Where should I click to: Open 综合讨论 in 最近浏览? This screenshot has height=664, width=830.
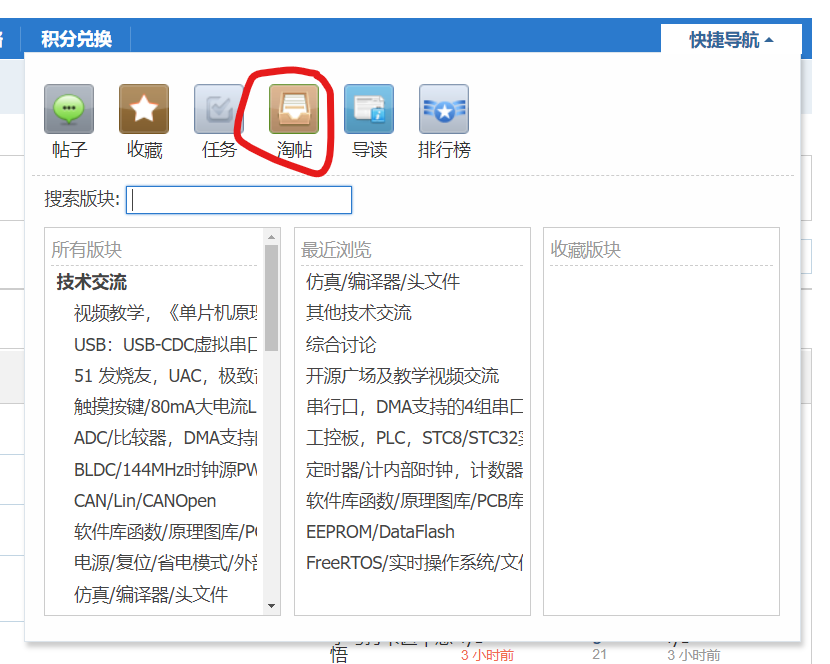point(341,345)
